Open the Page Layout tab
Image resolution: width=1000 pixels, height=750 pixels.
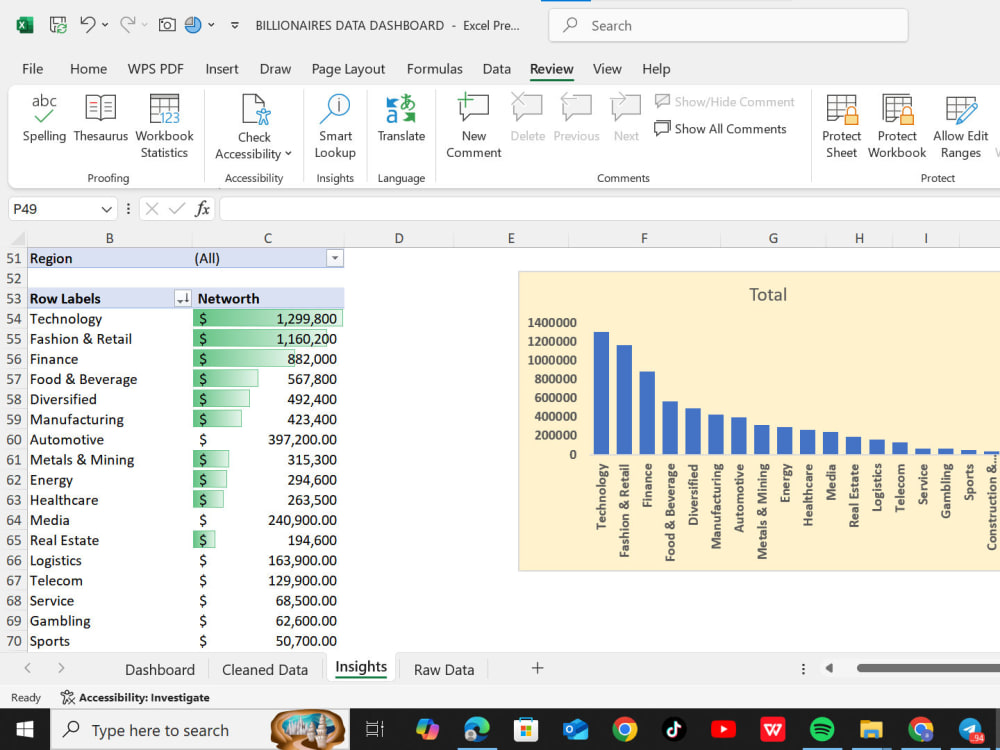pyautogui.click(x=348, y=69)
